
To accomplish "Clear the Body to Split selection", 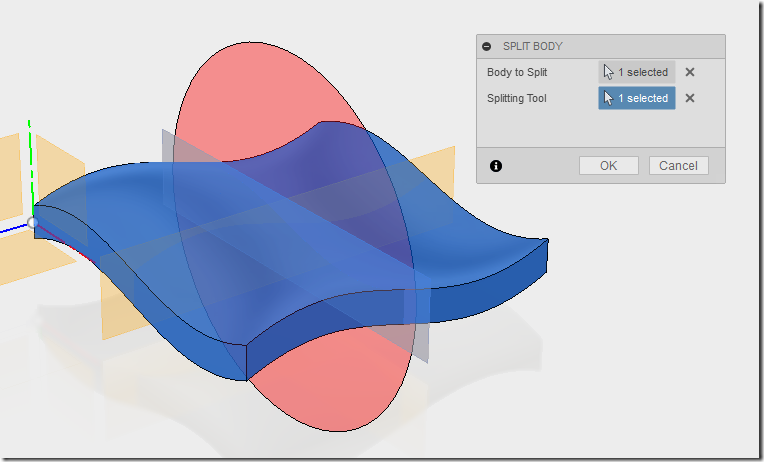I will 689,72.
